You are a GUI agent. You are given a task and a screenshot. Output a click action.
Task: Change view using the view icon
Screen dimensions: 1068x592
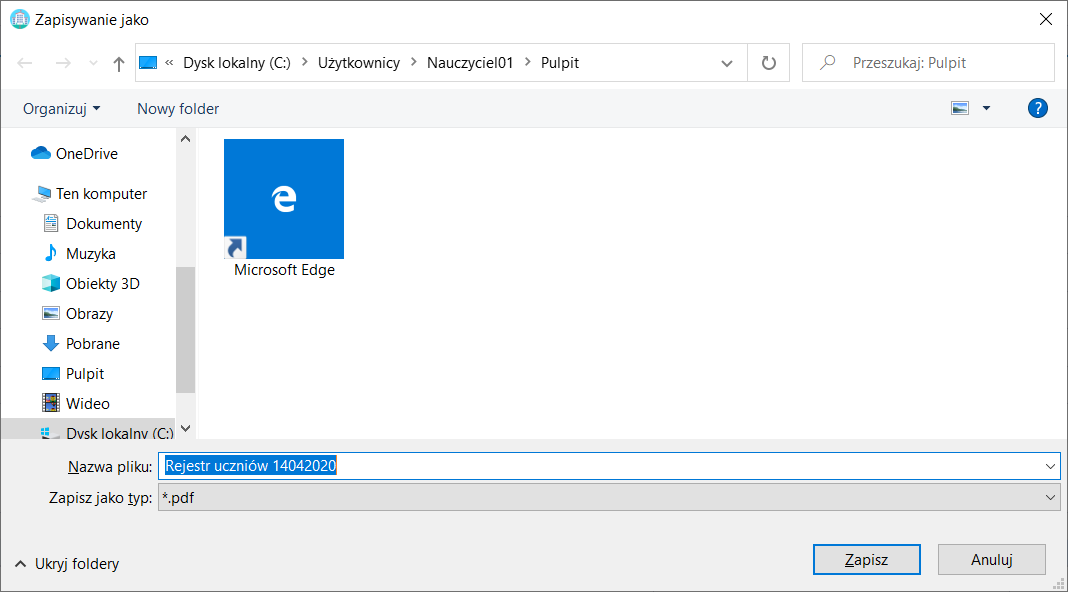960,108
